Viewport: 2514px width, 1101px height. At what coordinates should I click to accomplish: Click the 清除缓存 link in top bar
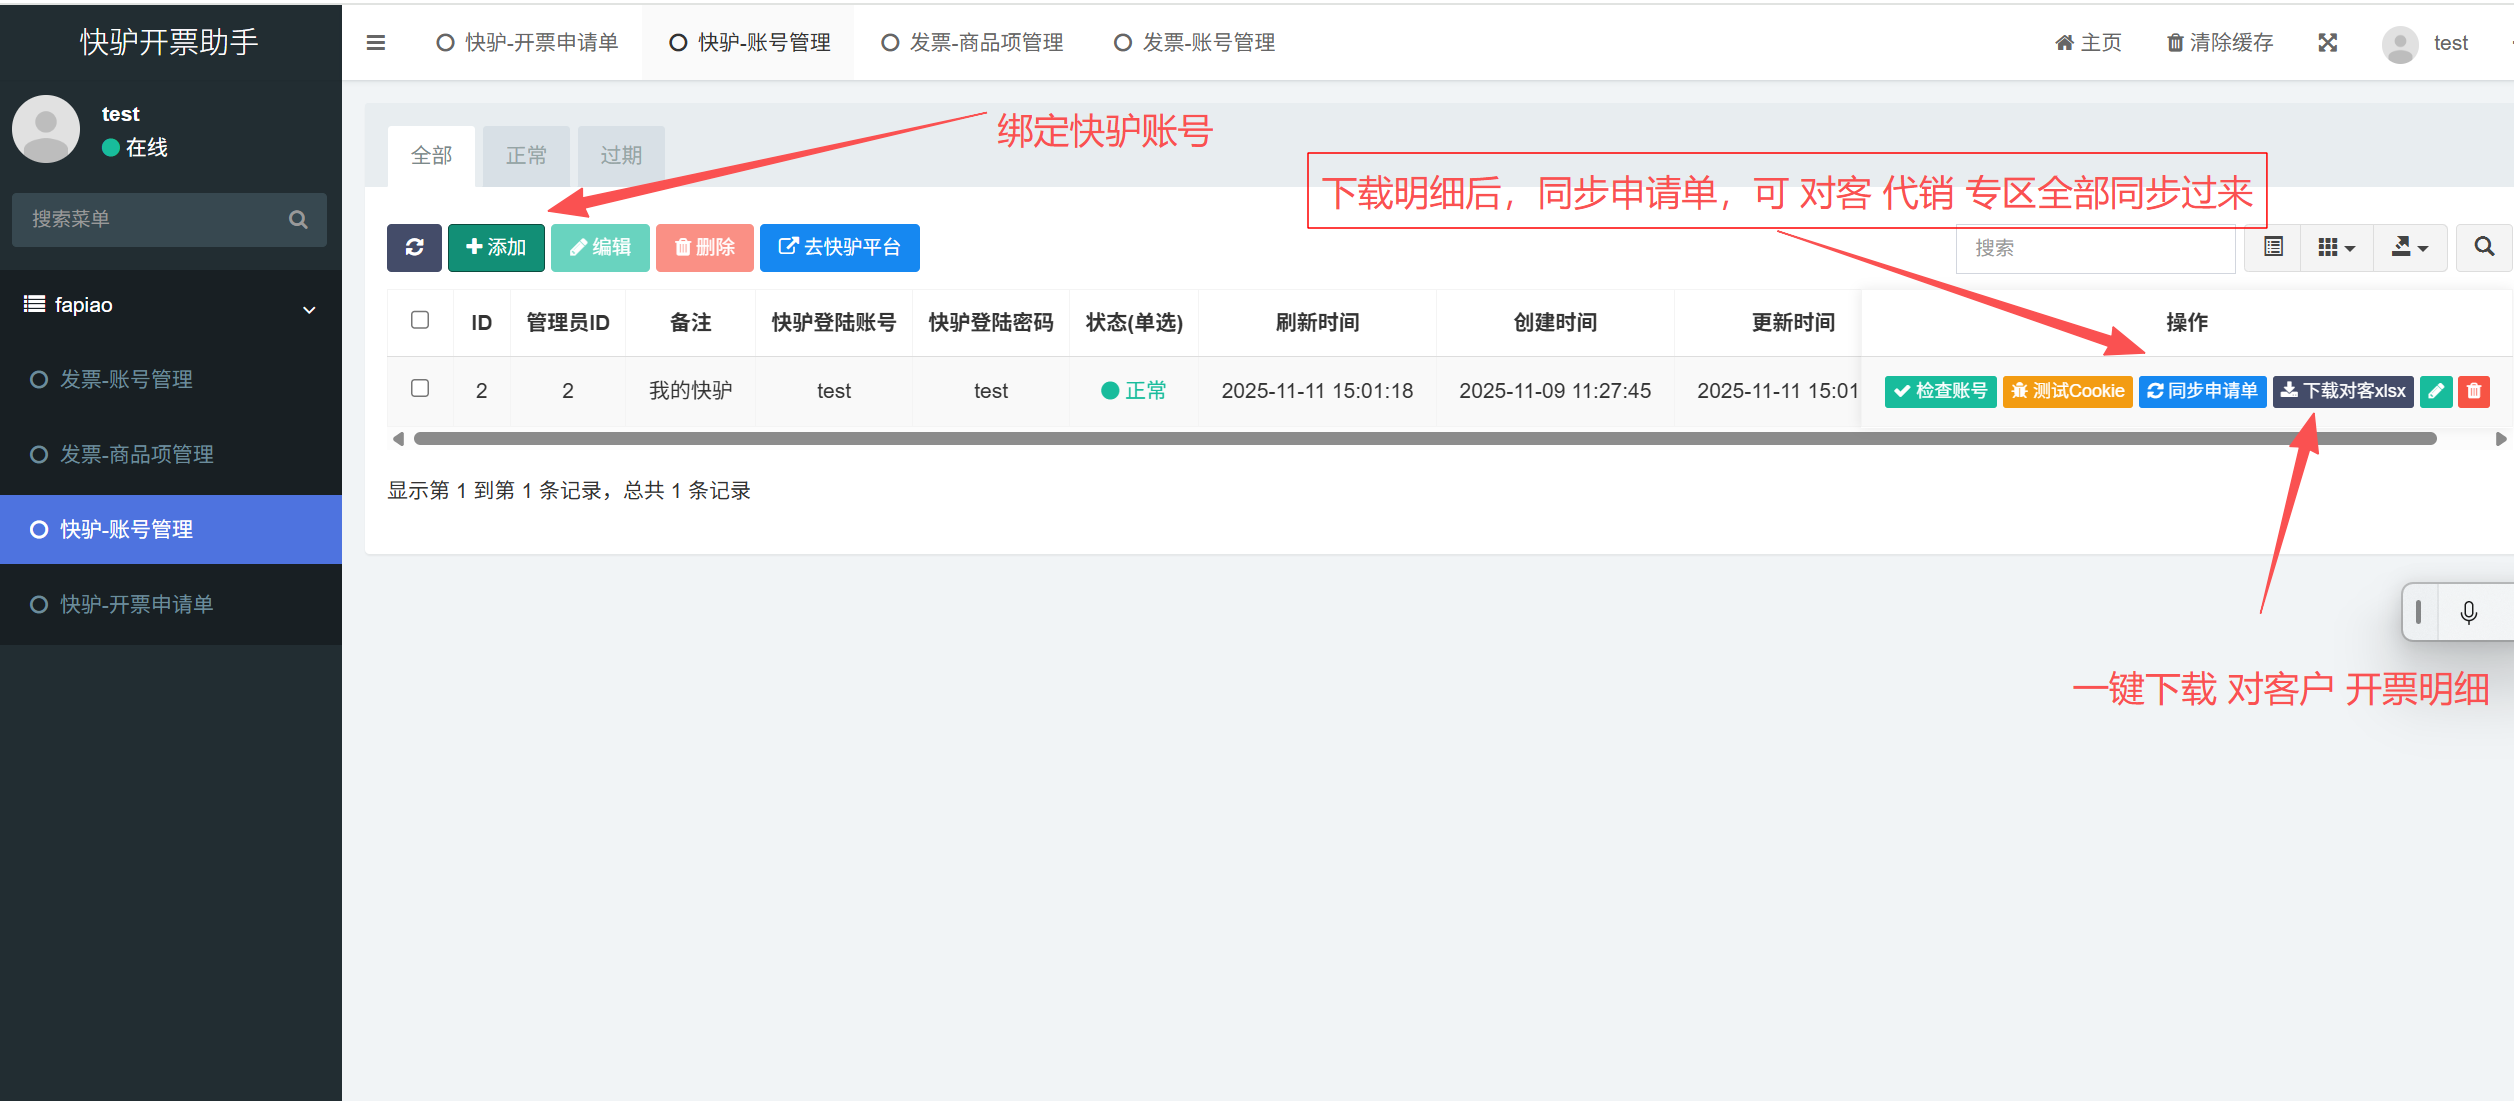point(2218,42)
